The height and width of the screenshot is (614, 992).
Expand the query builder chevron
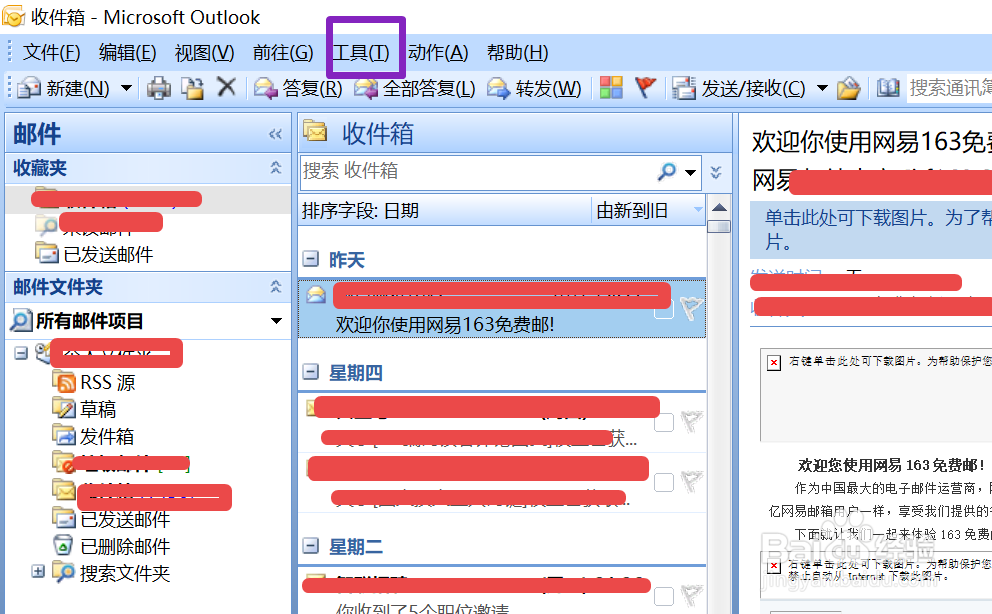point(716,172)
